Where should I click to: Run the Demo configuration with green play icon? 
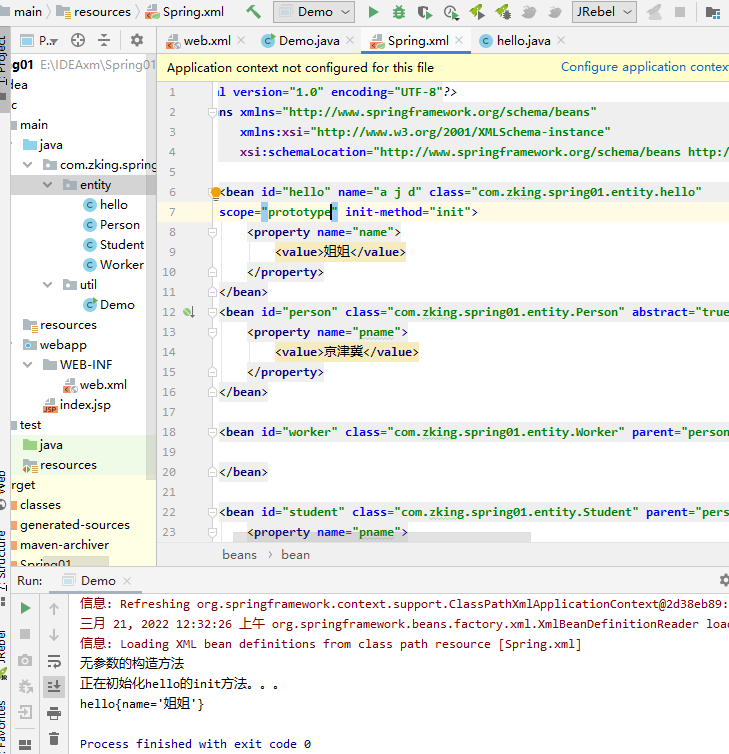373,12
